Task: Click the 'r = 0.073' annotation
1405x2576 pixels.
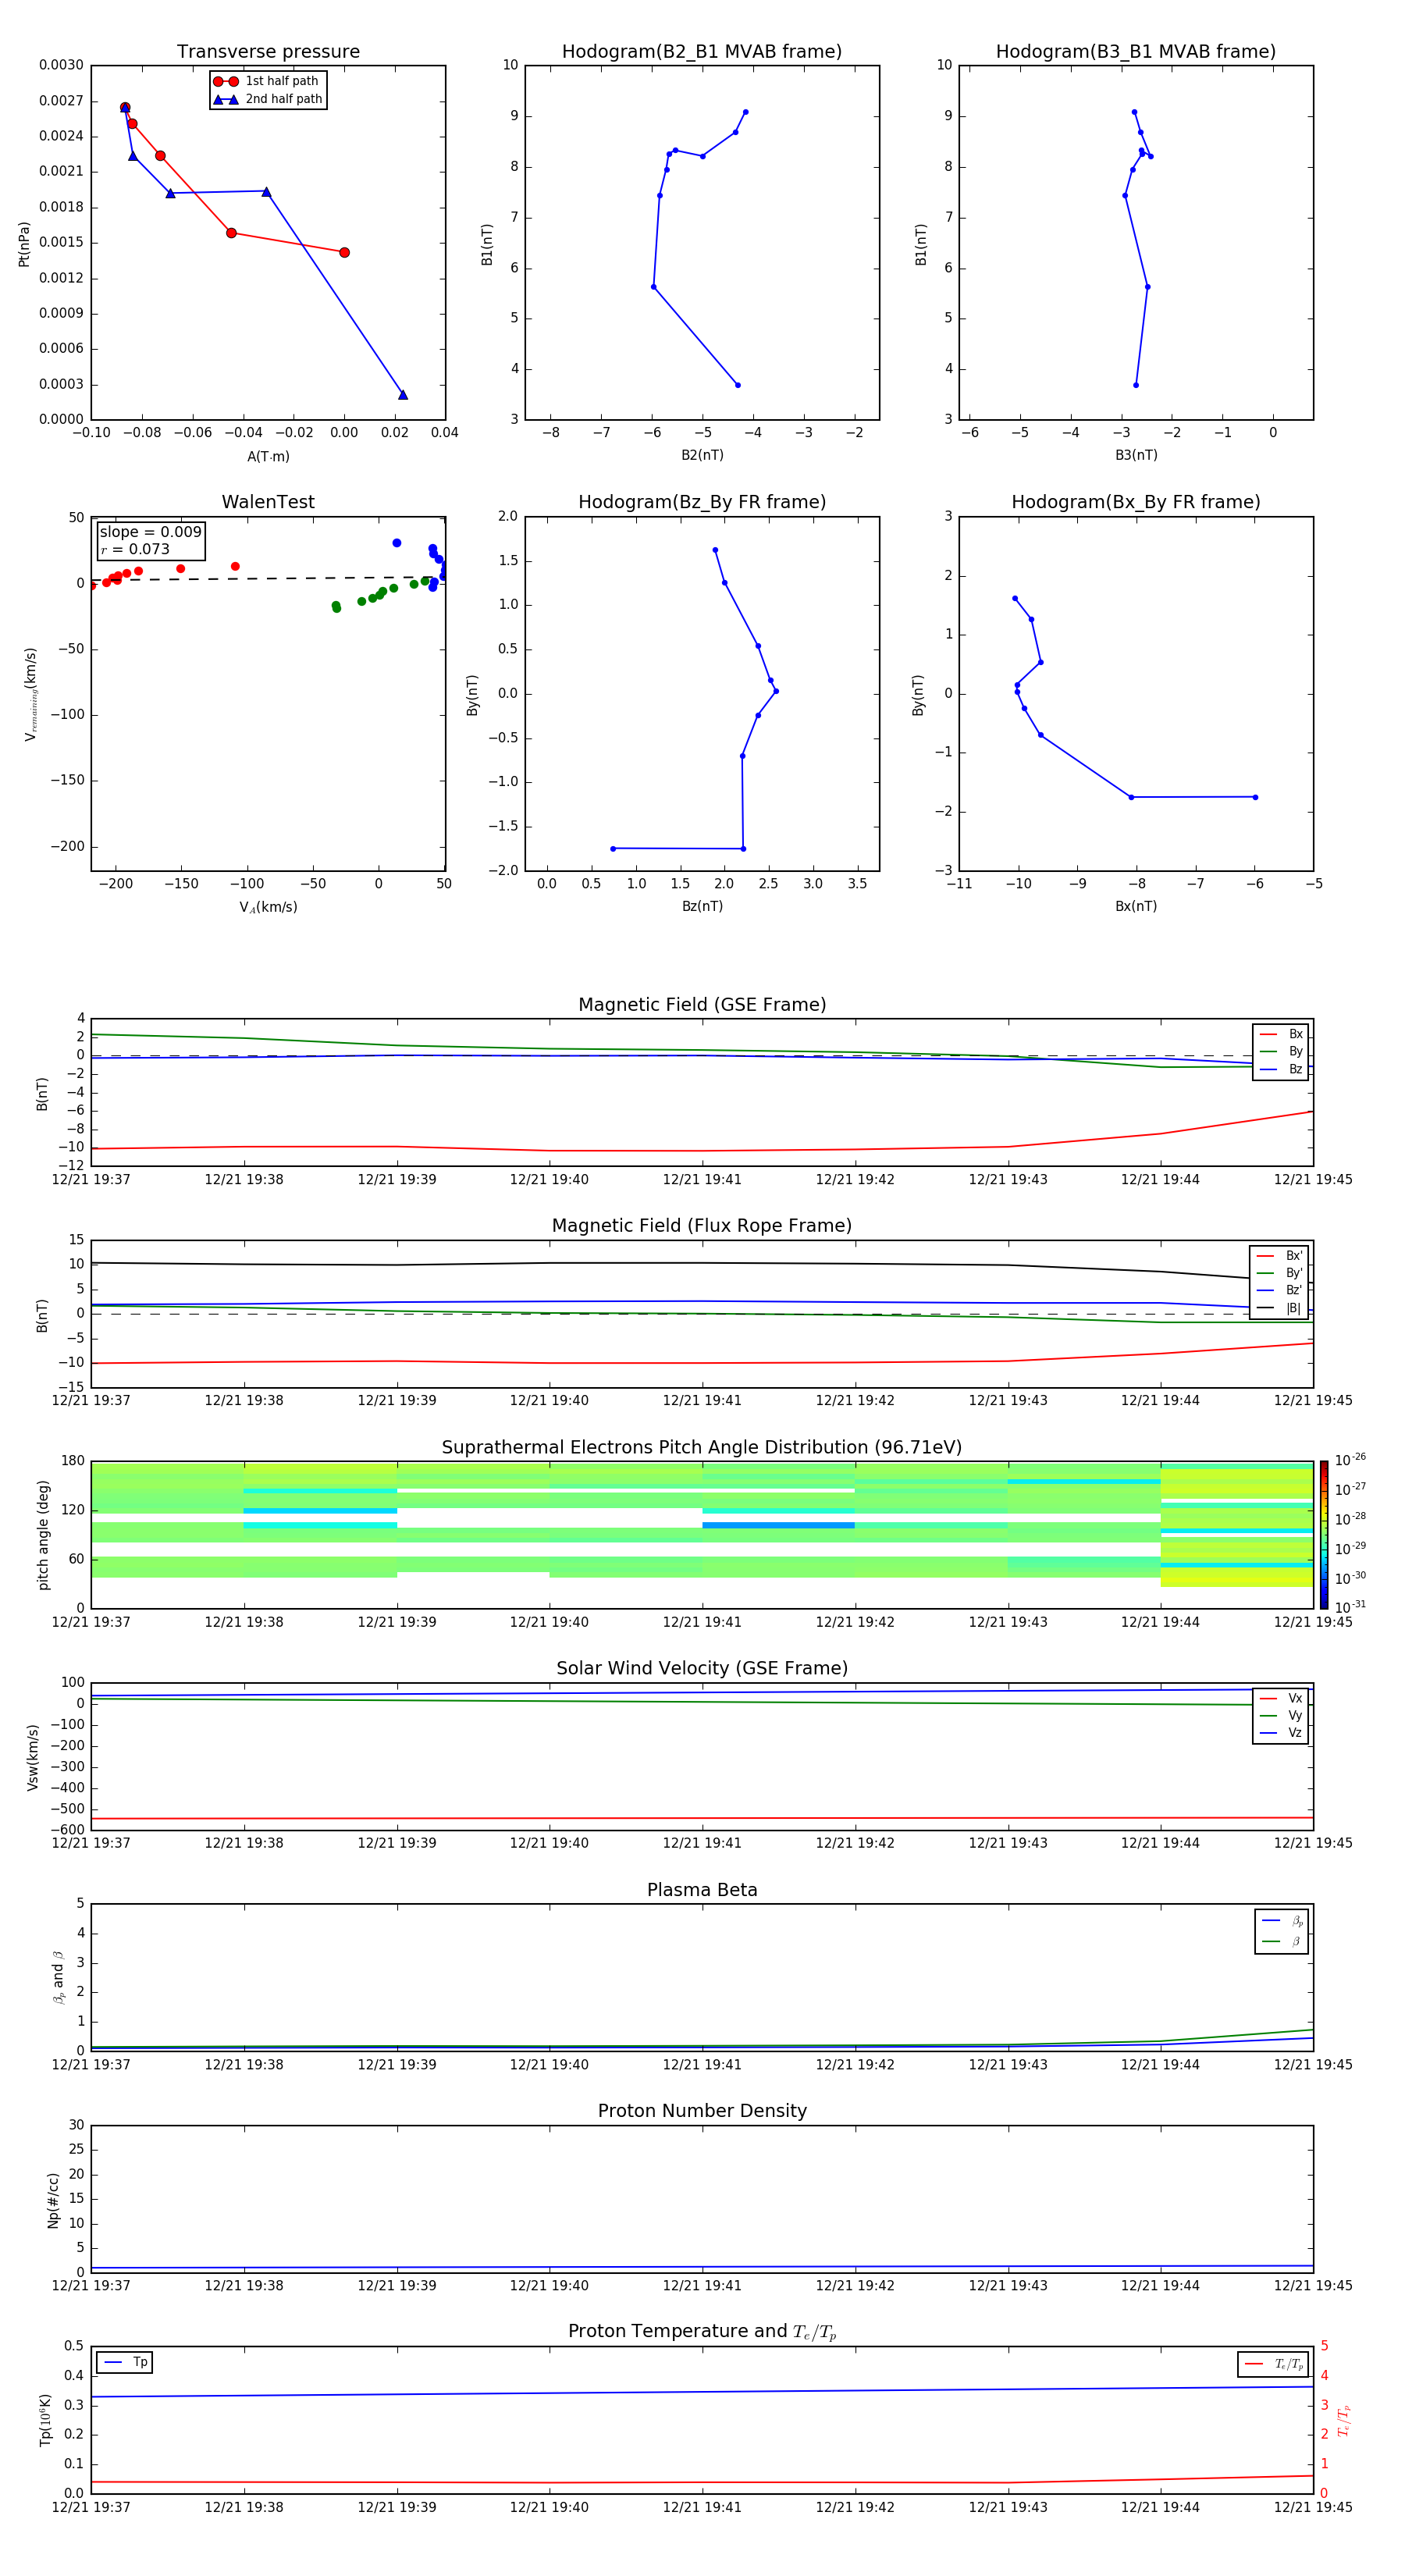Action: (x=135, y=549)
